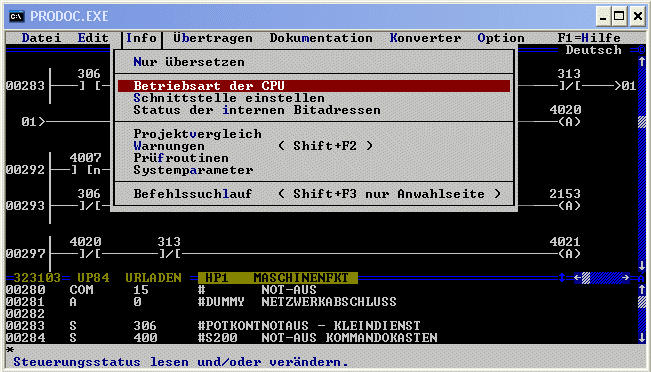Click horizontal scrollbar thumb
The height and width of the screenshot is (372, 651).
586,278
